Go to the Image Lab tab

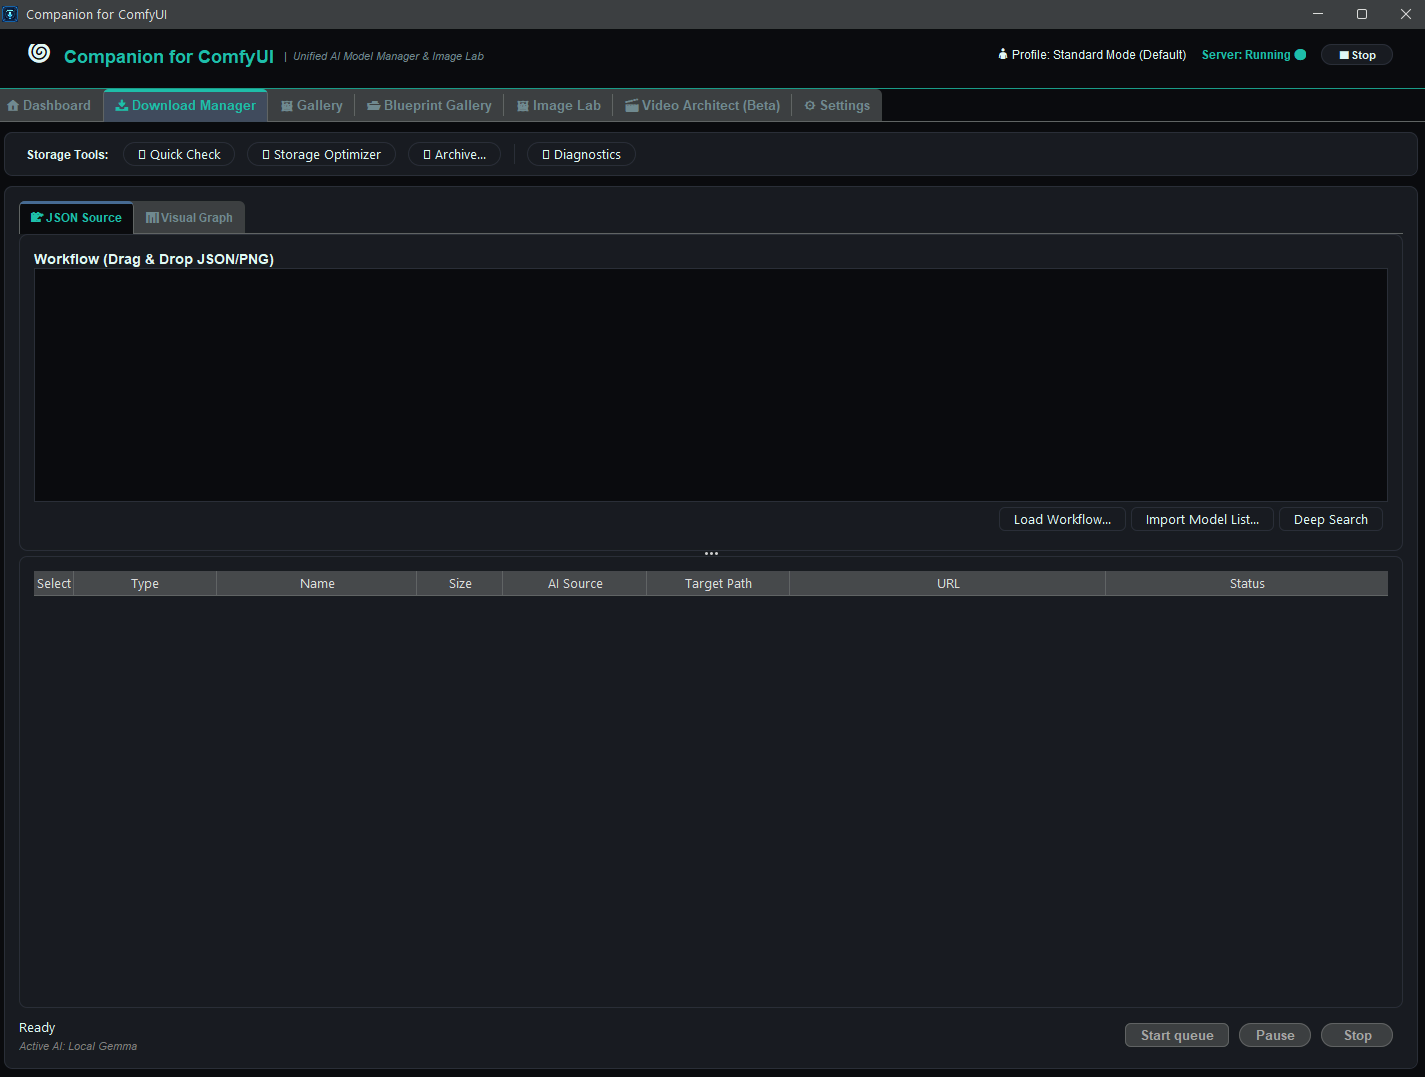pos(559,105)
